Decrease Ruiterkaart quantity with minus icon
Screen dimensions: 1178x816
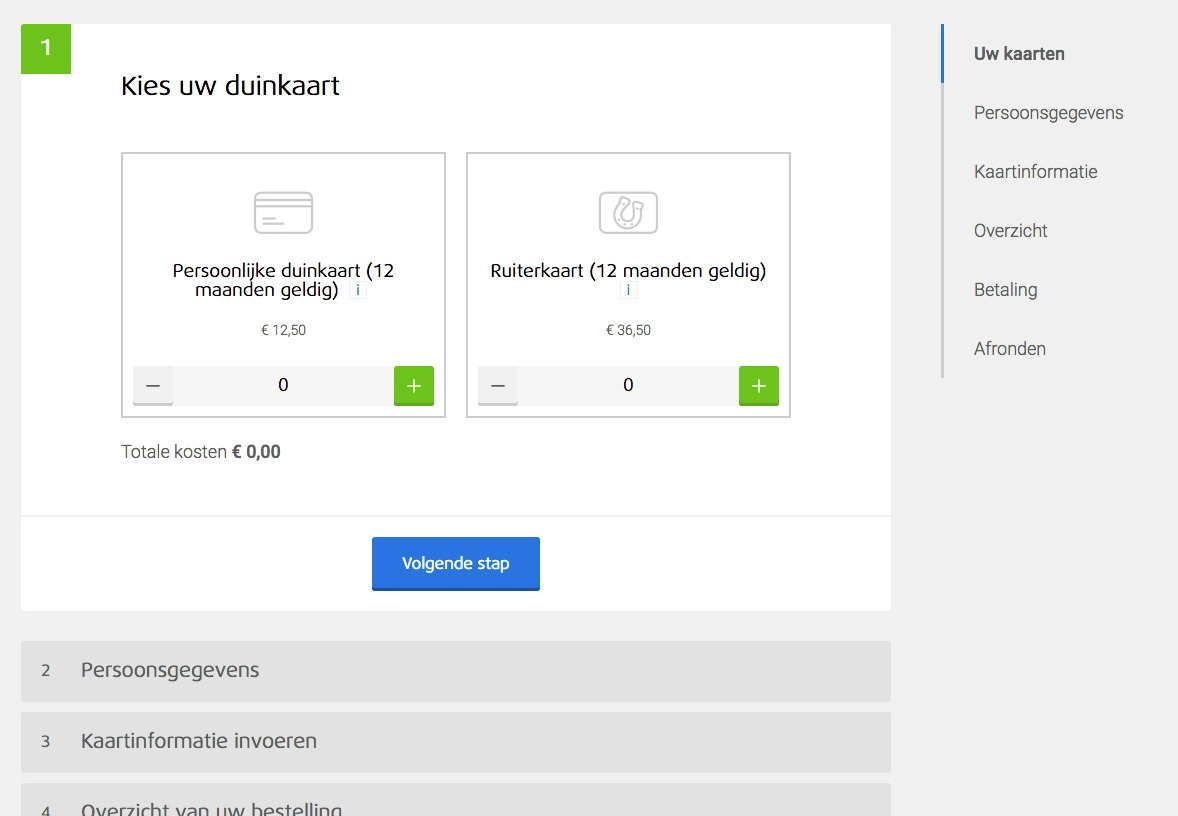point(497,385)
